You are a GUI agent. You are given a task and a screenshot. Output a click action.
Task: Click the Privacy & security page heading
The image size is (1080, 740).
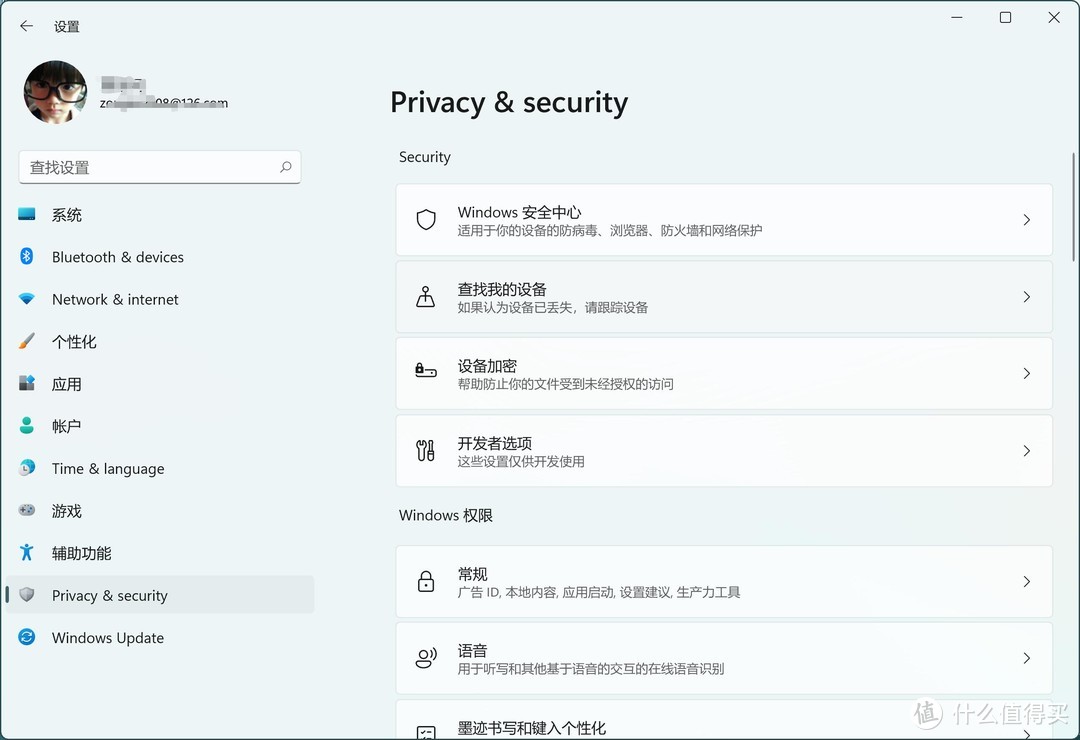click(509, 103)
